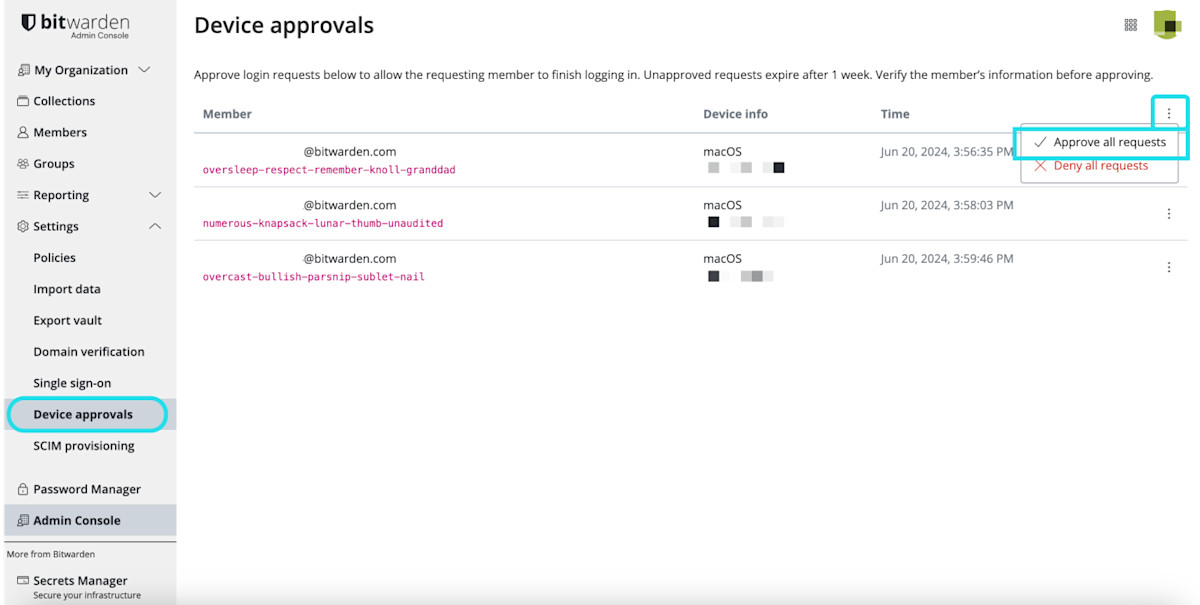Expand the My Organization chevron

[144, 70]
